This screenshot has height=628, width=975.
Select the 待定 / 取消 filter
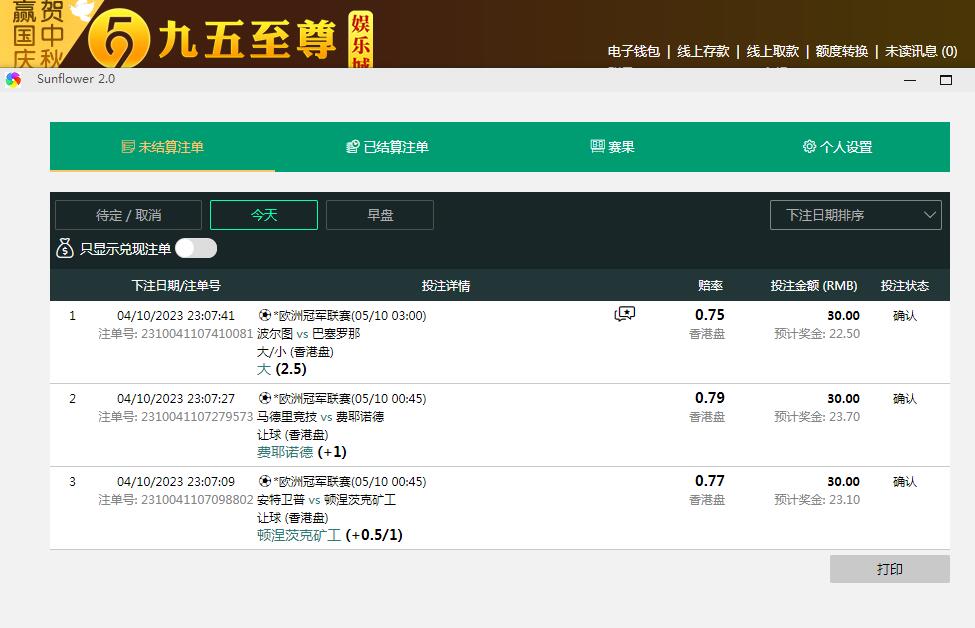[x=128, y=215]
